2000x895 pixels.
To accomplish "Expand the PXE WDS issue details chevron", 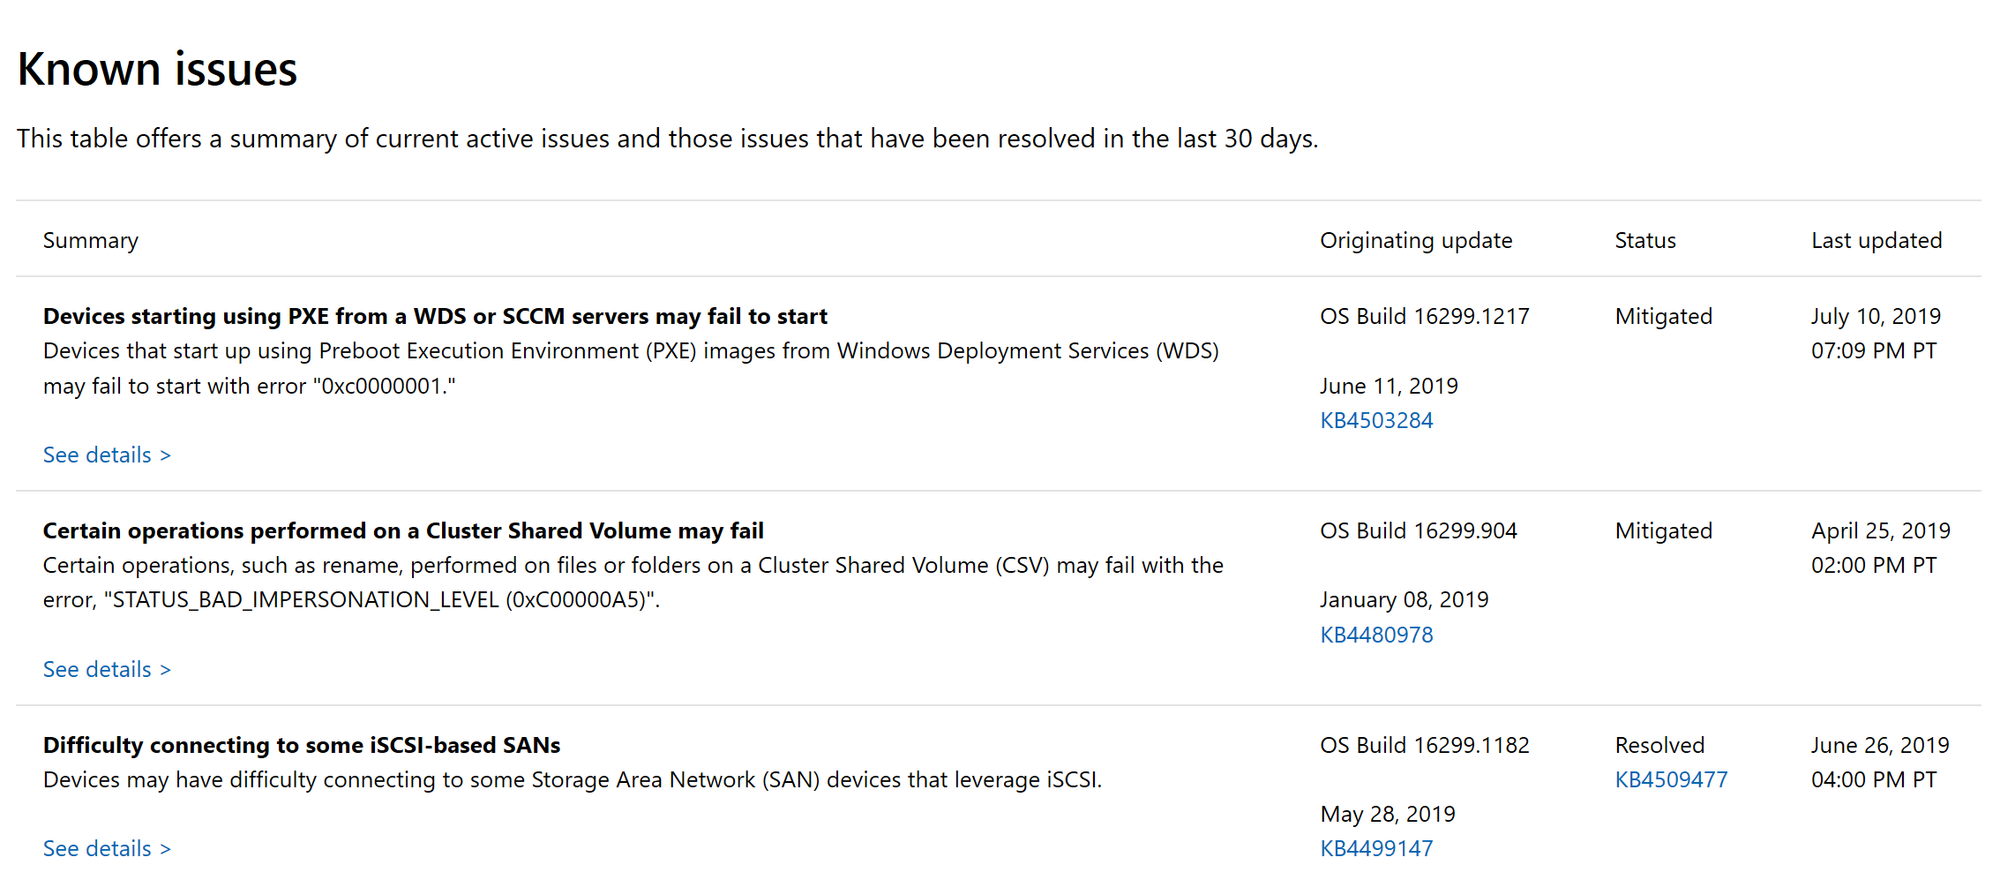I will point(166,455).
